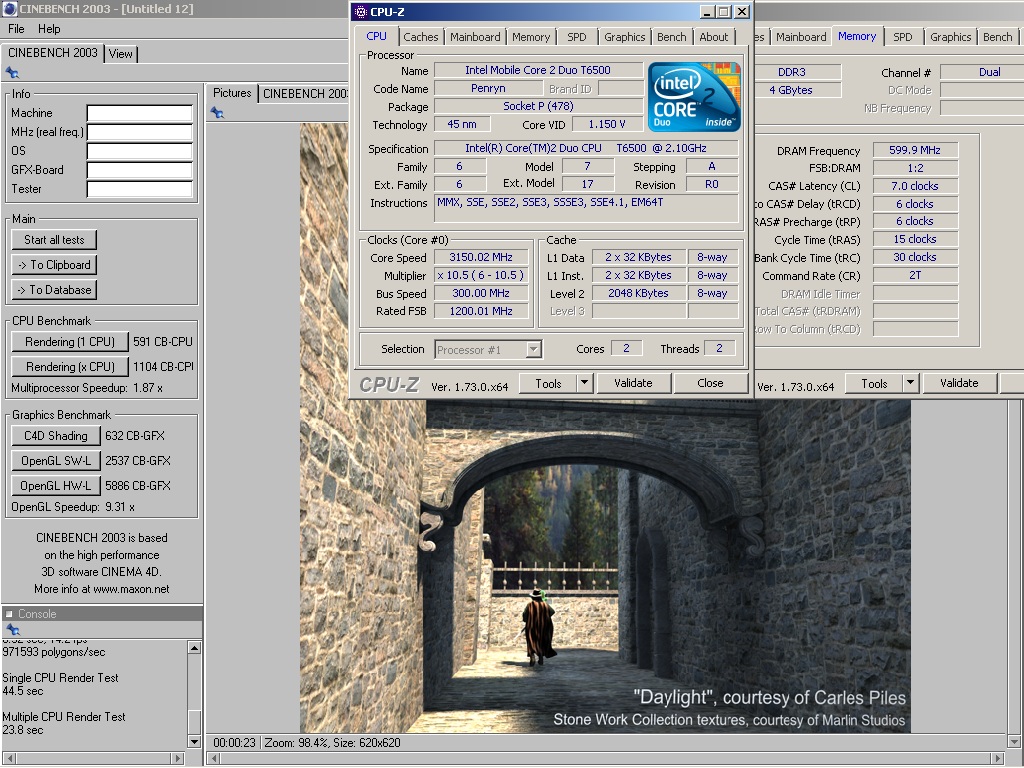
Task: Click the CPU-Z title bar icon
Action: [360, 12]
